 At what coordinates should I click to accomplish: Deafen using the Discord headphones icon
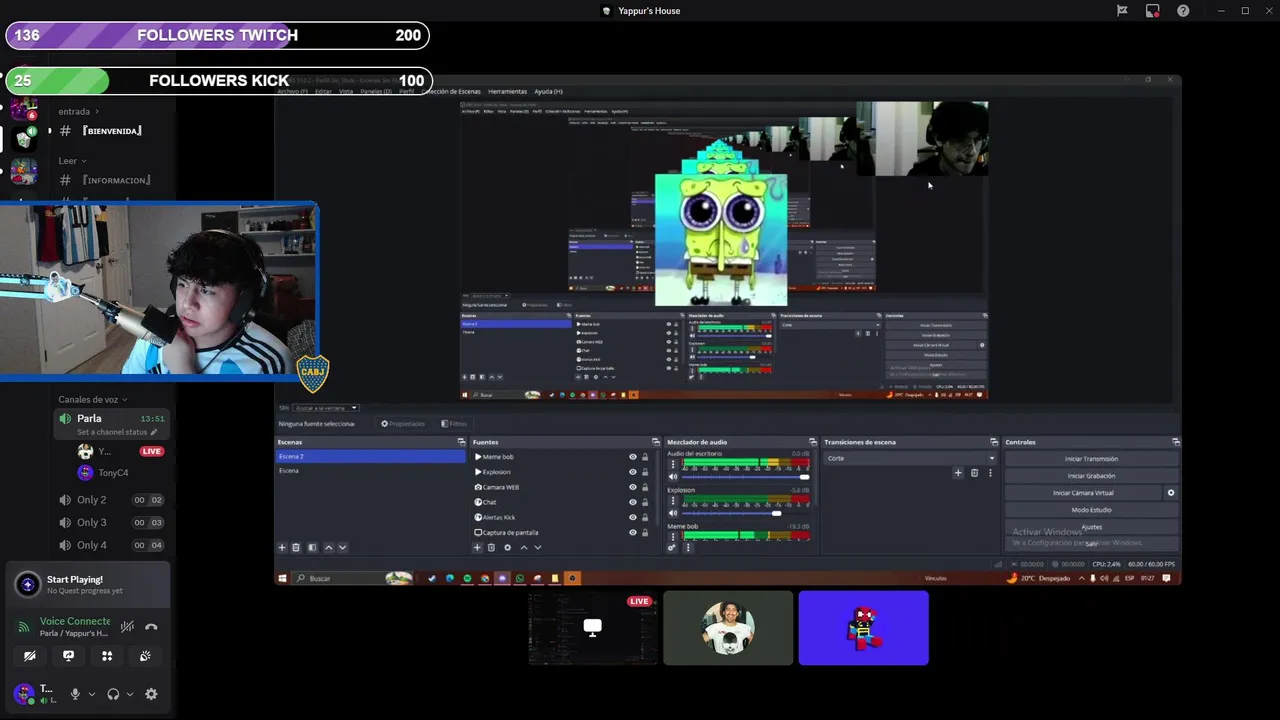(x=113, y=694)
